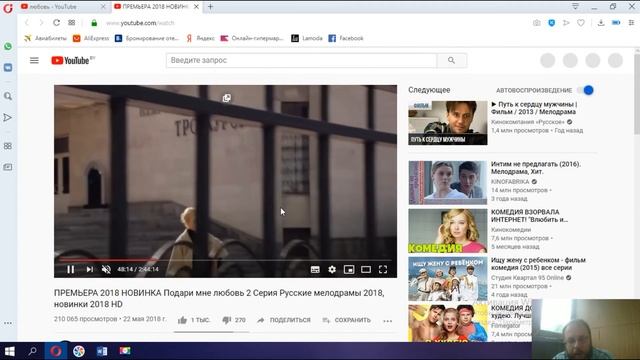The height and width of the screenshot is (360, 640).
Task: Click the Share (ПОДЕЛИТЬСЯ) button
Action: tap(284, 320)
